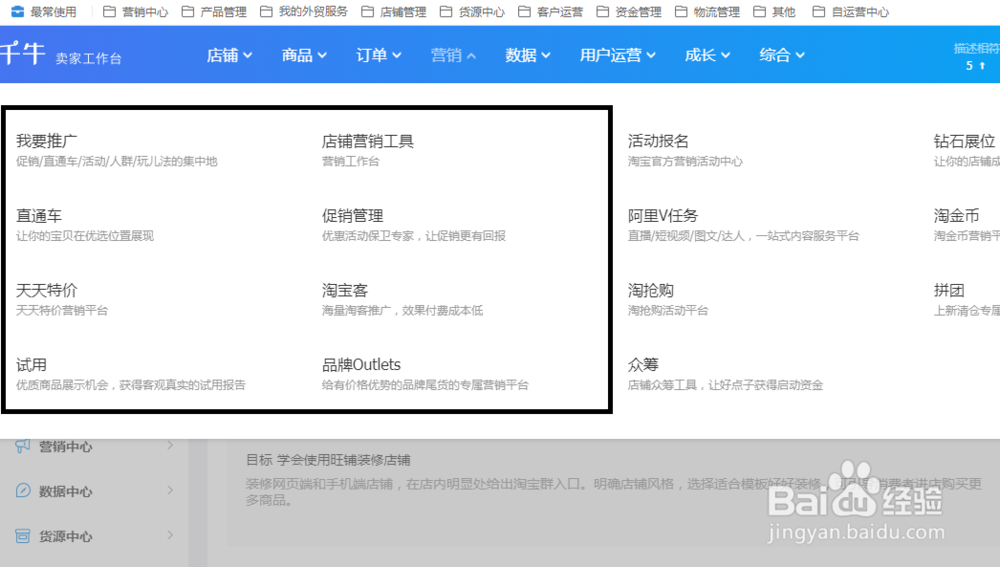Click the 描述相符 score in the header
Viewport: 1000px width, 567px height.
pyautogui.click(x=976, y=57)
